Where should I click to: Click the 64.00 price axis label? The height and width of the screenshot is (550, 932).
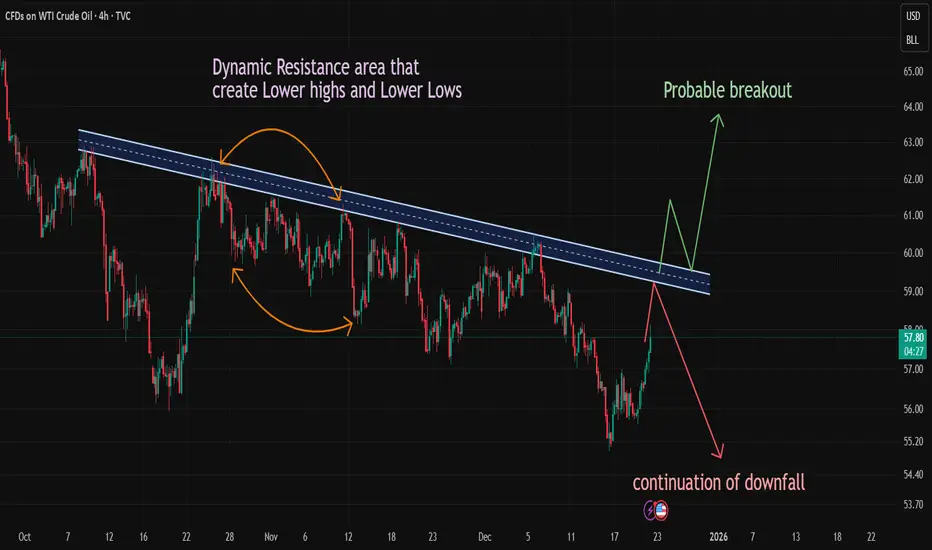coord(913,107)
